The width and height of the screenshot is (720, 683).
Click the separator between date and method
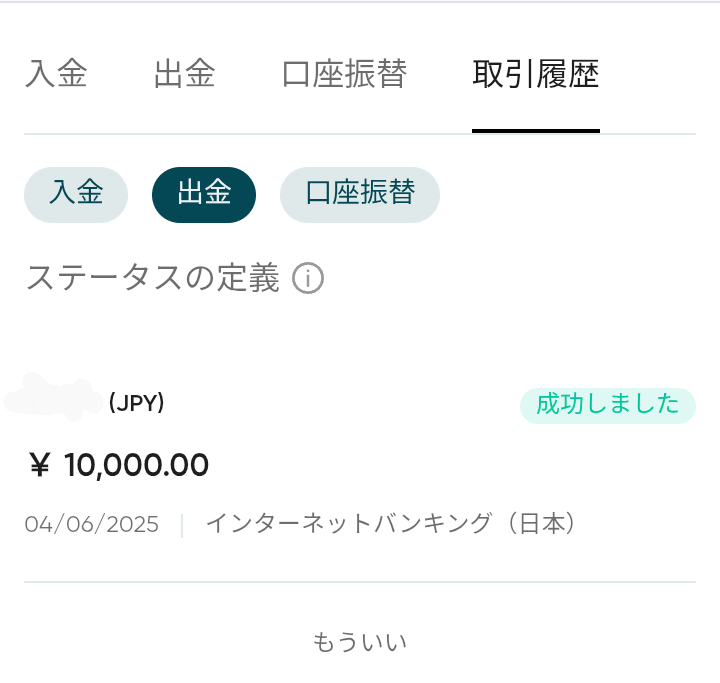point(182,525)
